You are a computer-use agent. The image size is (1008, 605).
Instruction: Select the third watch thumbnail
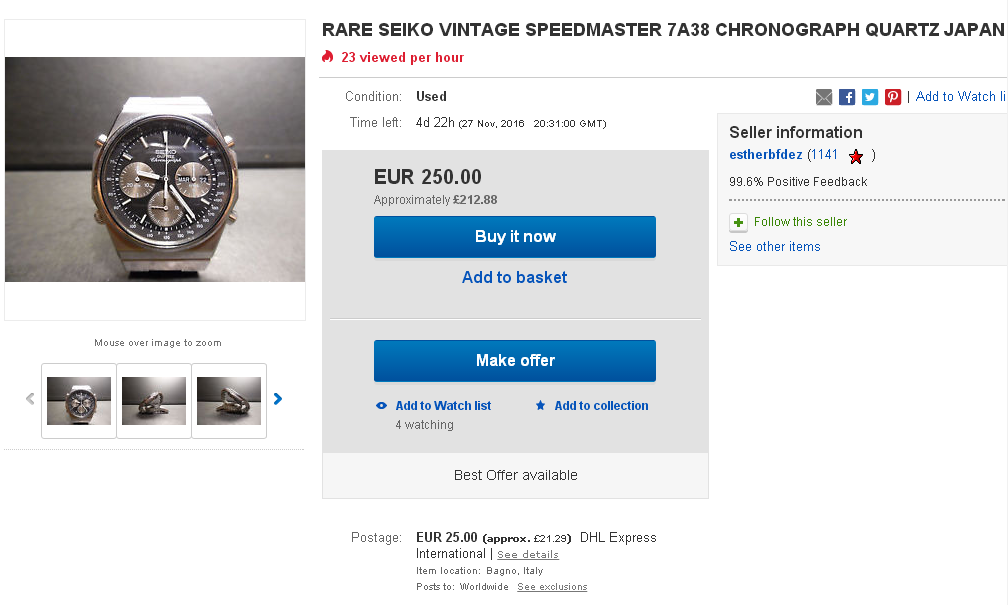(x=229, y=401)
